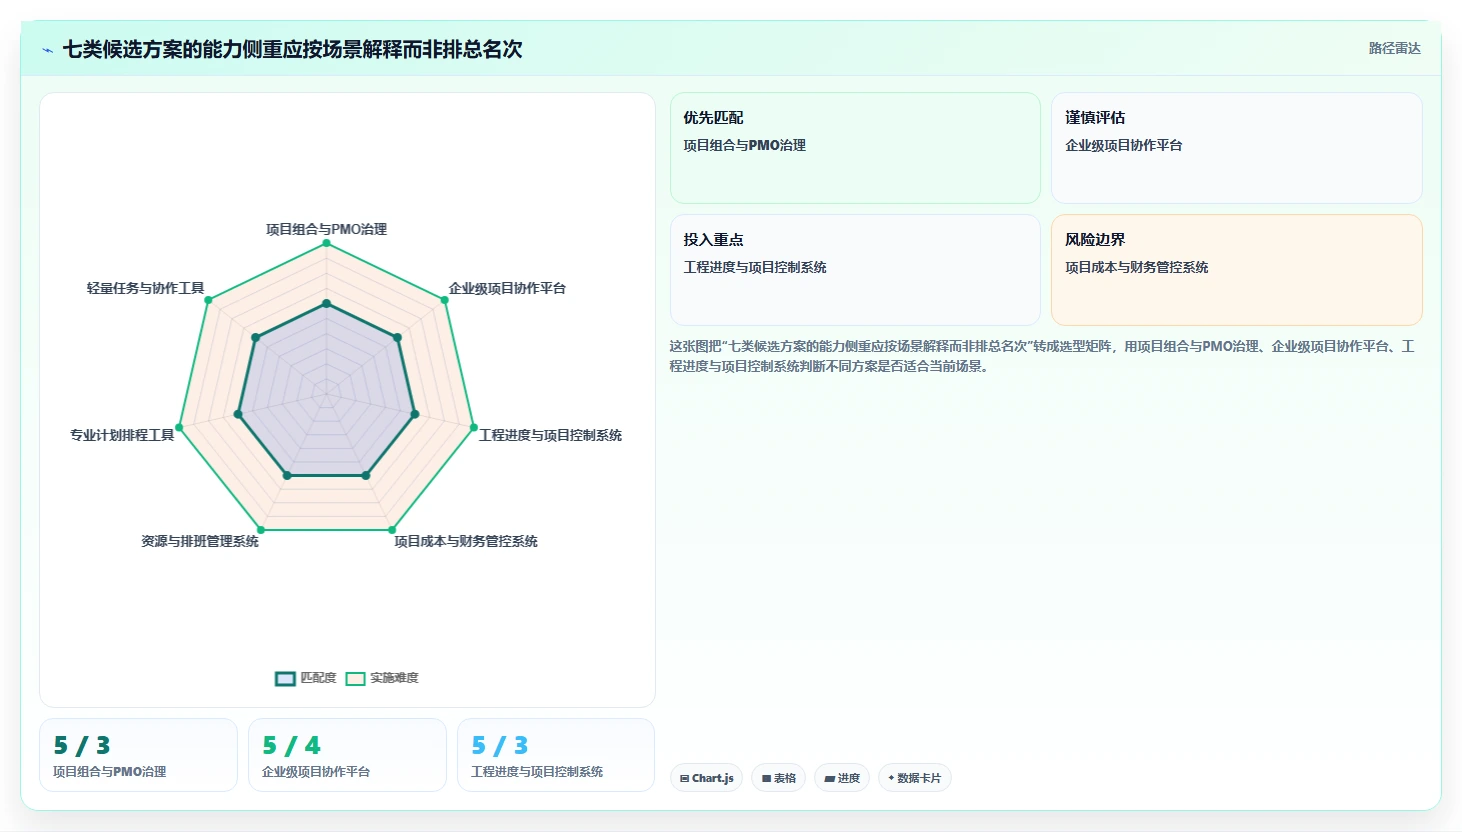Click the inner 匹配度 point on the 专业计划排程工具 axis
The height and width of the screenshot is (832, 1462).
pos(238,414)
